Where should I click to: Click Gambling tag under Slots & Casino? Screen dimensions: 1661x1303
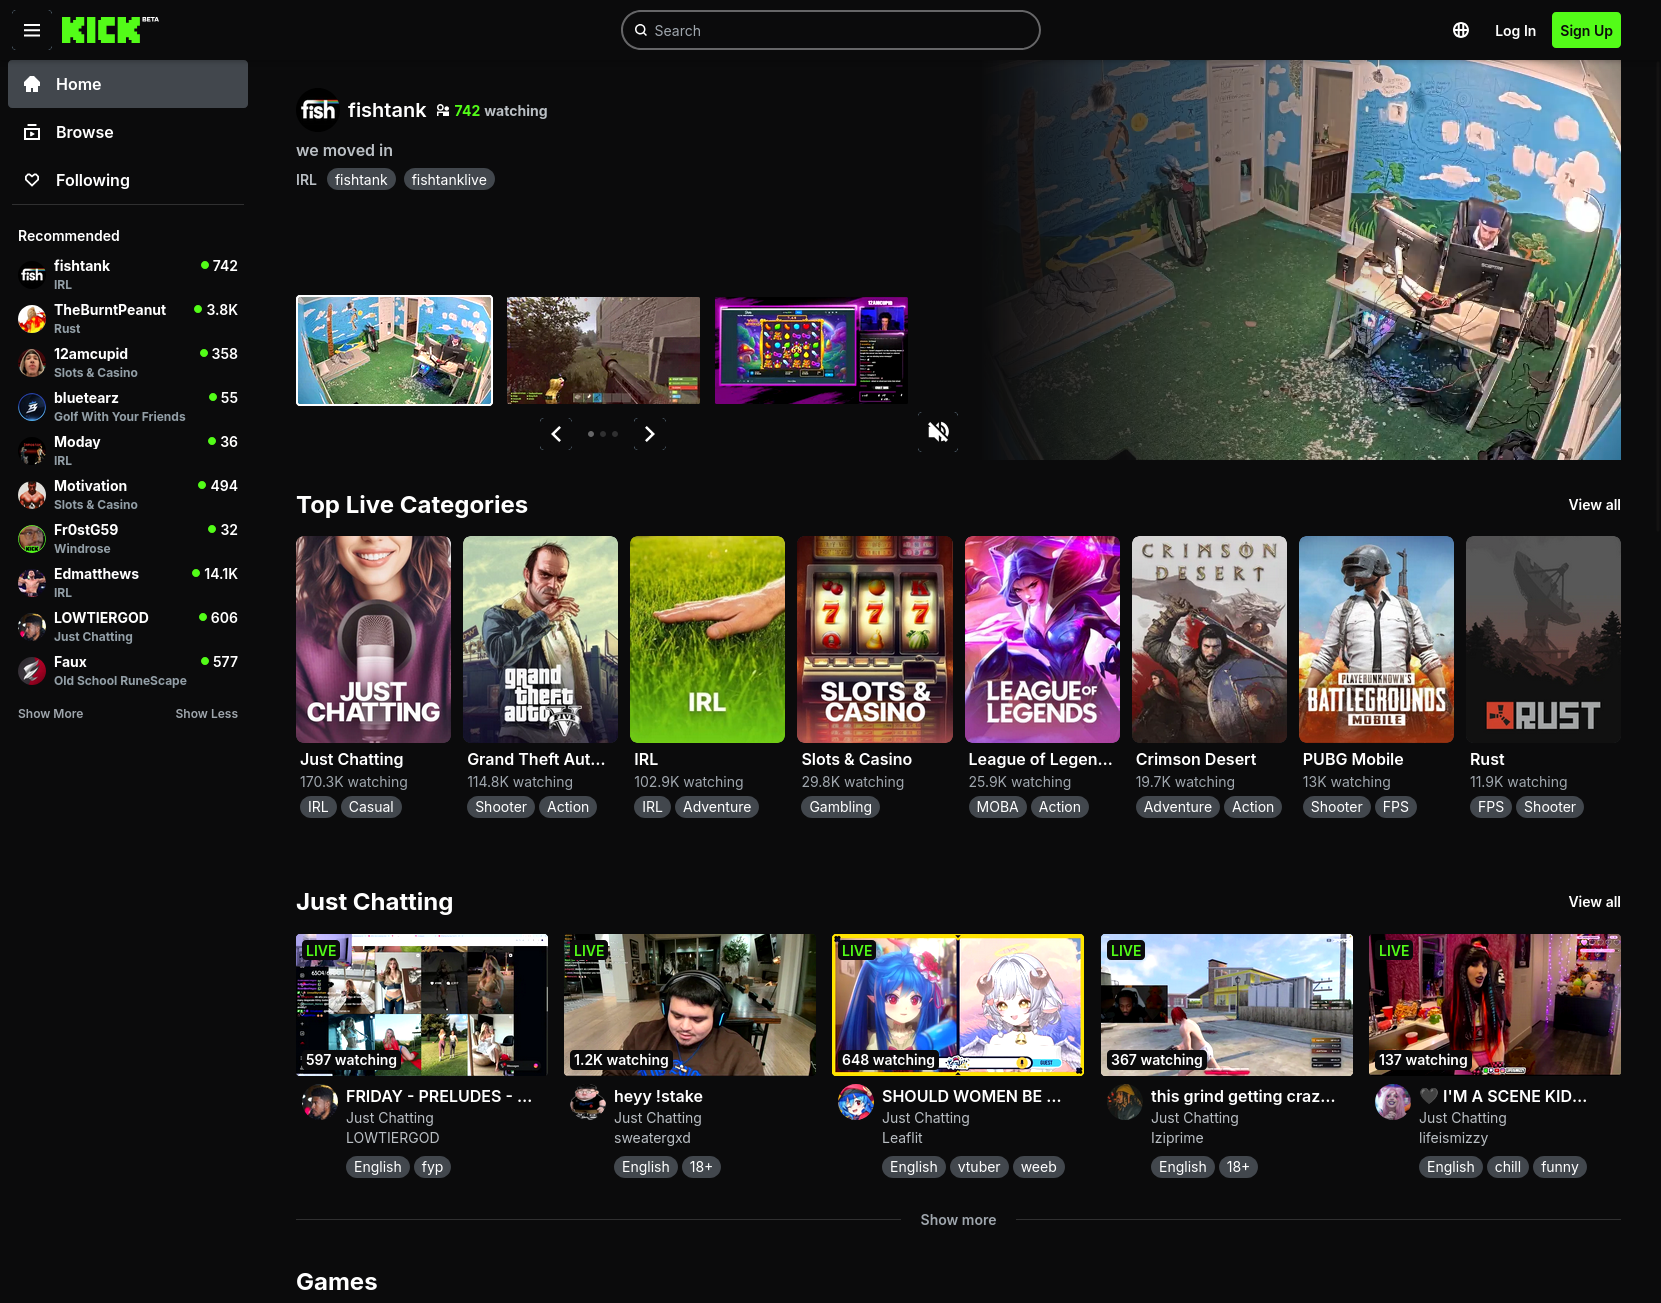click(x=841, y=807)
